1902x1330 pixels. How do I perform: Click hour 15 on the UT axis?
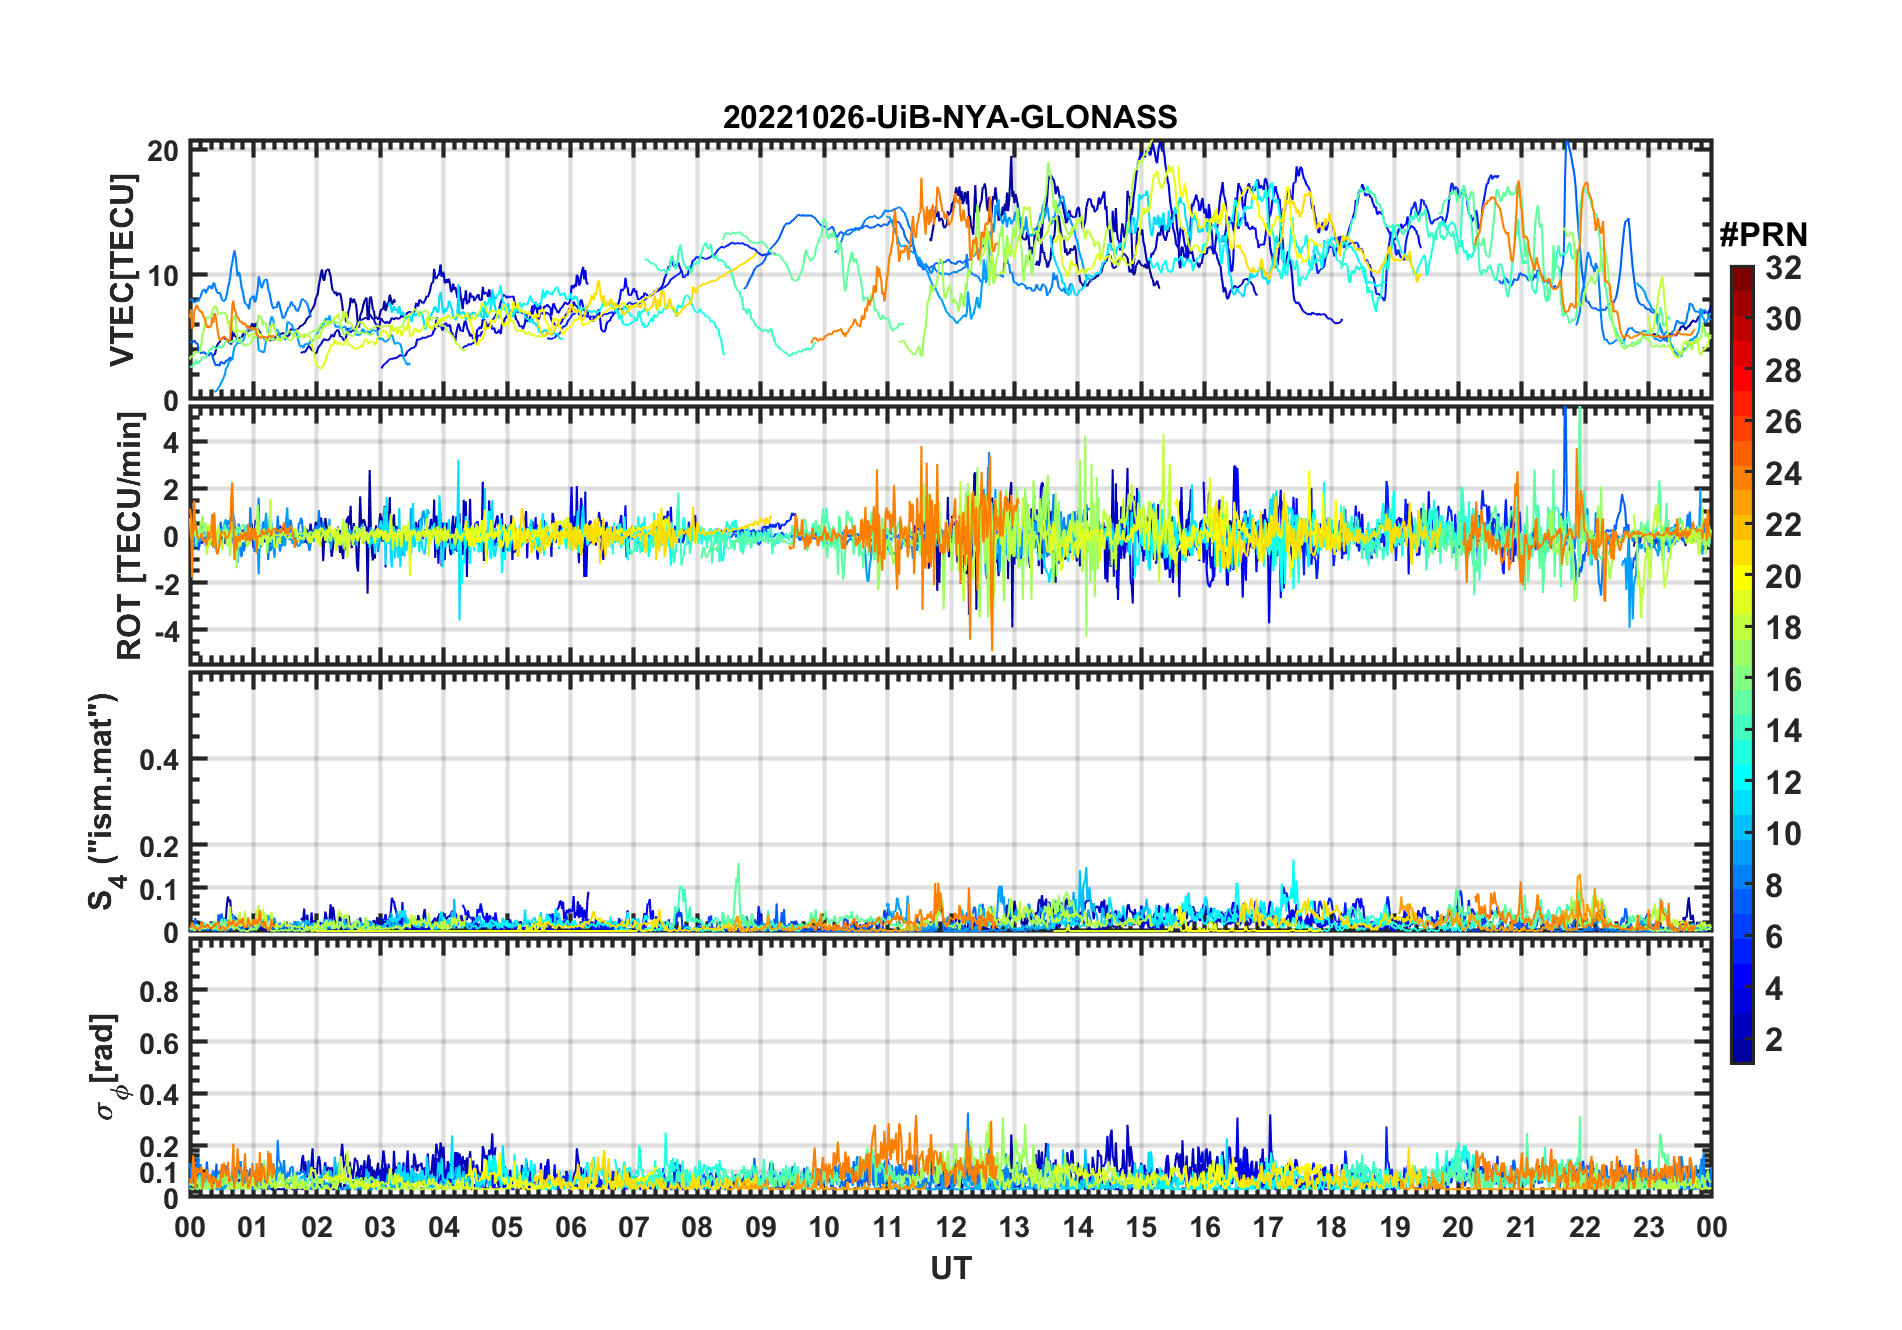coord(1141,1227)
